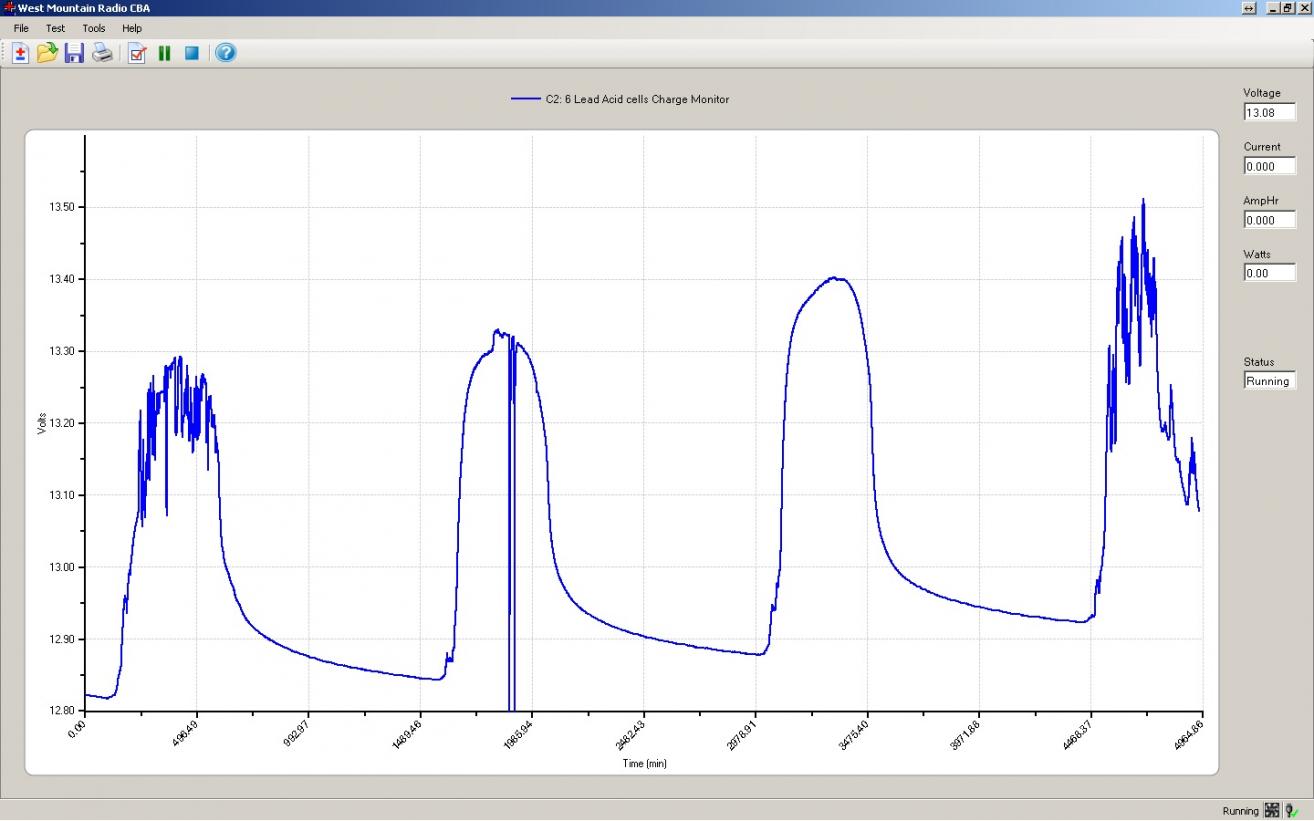Open a saved test with folder icon
The height and width of the screenshot is (821, 1314).
click(47, 53)
